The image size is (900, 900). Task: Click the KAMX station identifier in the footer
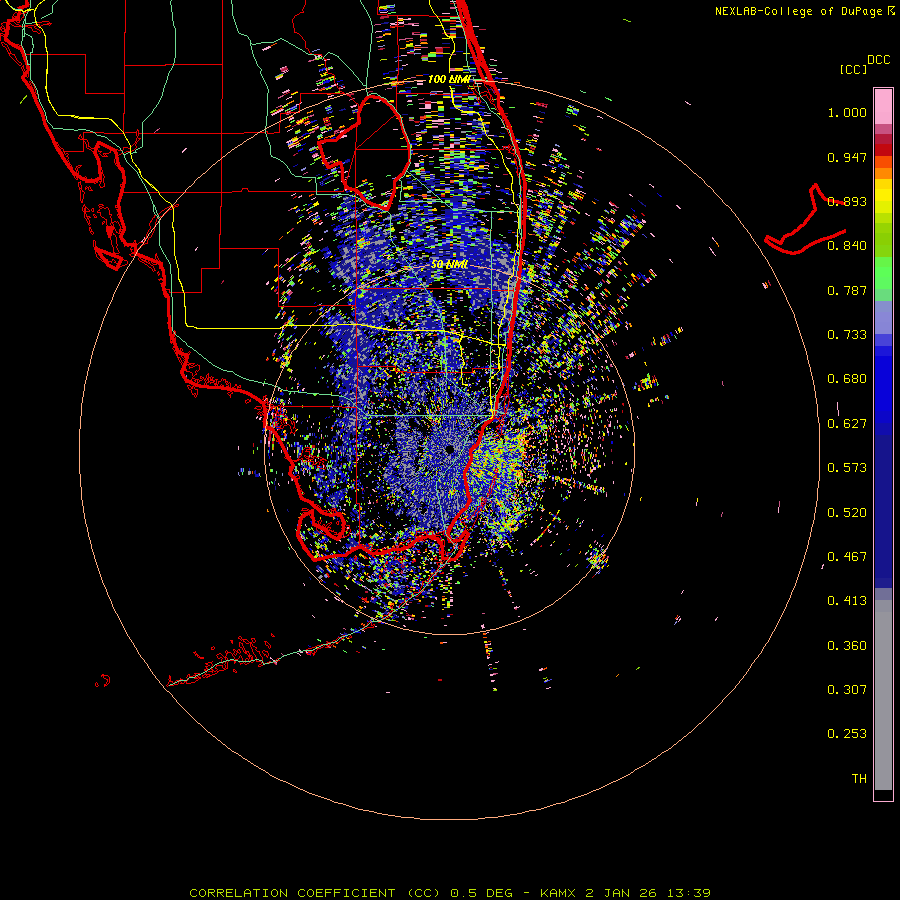pos(558,893)
